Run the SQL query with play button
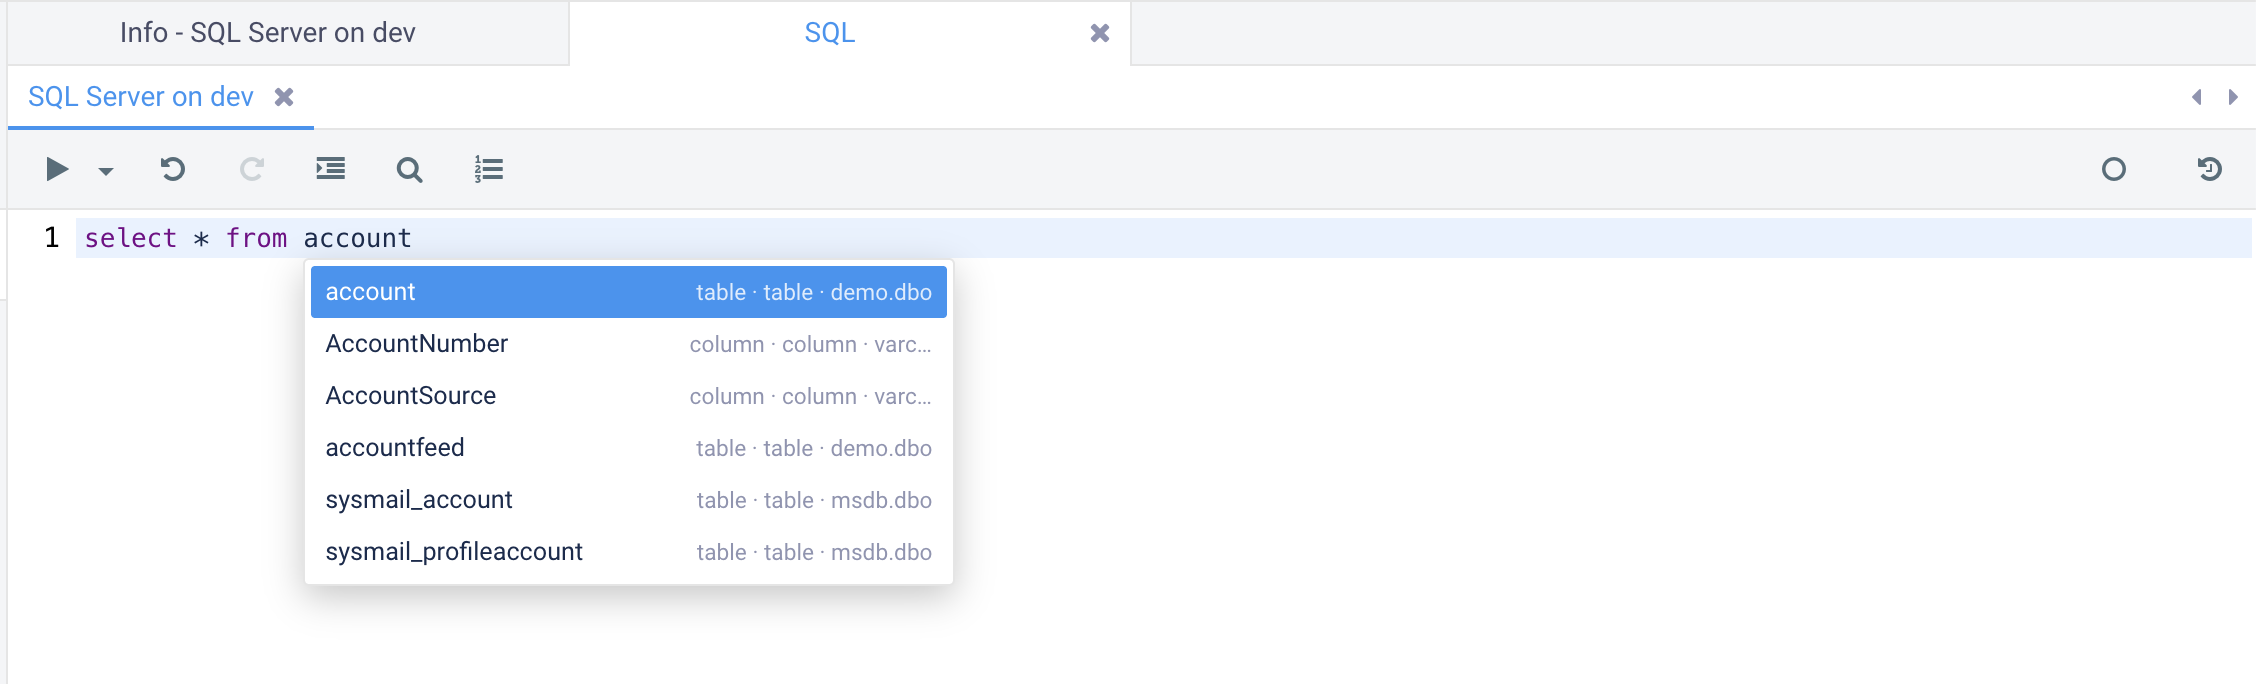 point(57,169)
